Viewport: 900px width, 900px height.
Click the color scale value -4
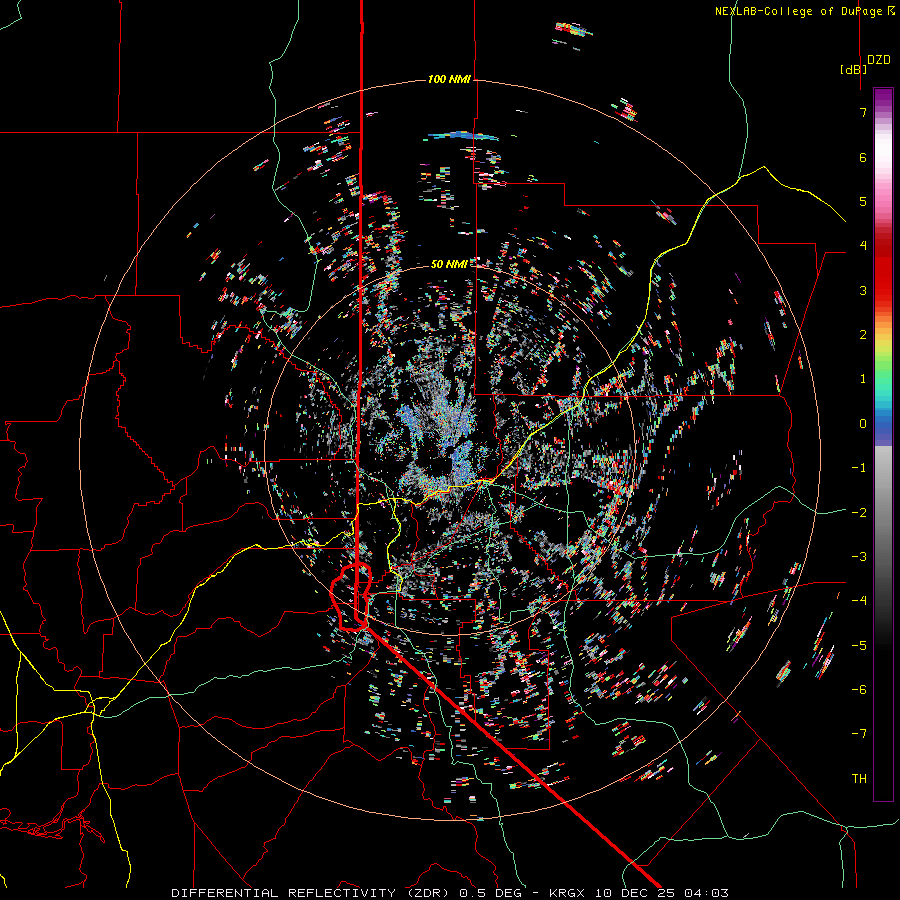(859, 600)
